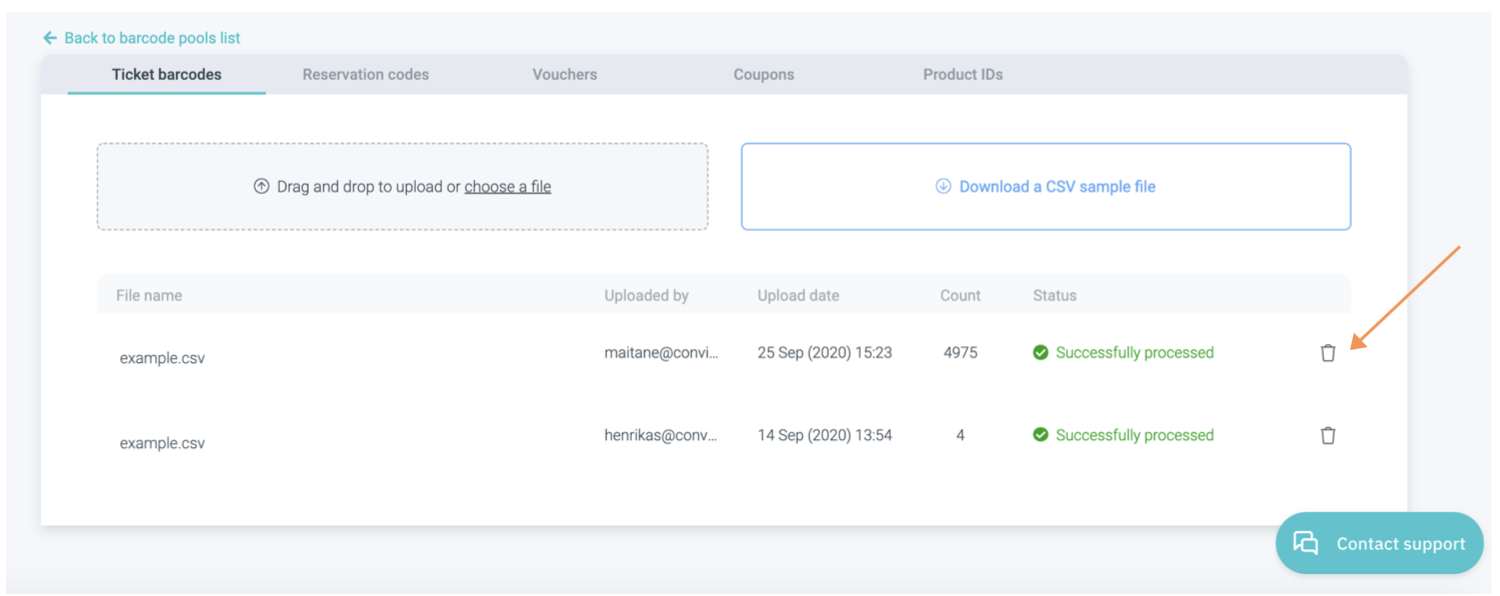
Task: Select the Ticket barcodes tab
Action: (x=167, y=74)
